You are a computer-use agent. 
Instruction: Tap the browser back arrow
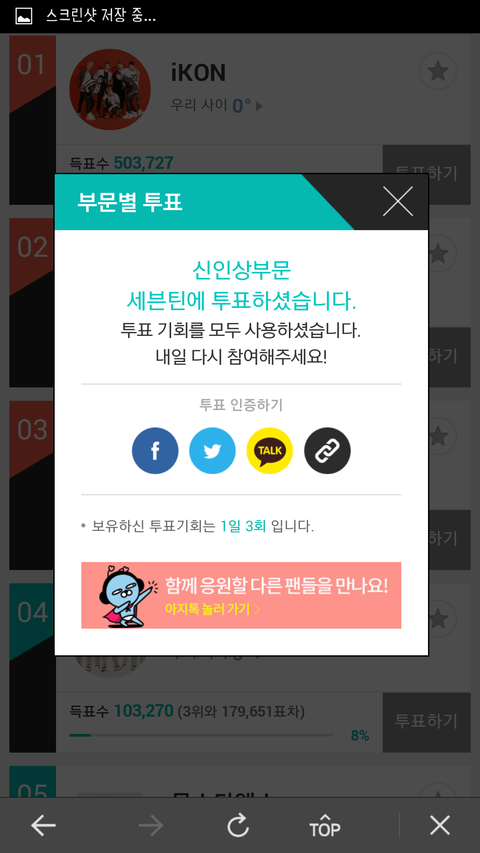tap(44, 826)
